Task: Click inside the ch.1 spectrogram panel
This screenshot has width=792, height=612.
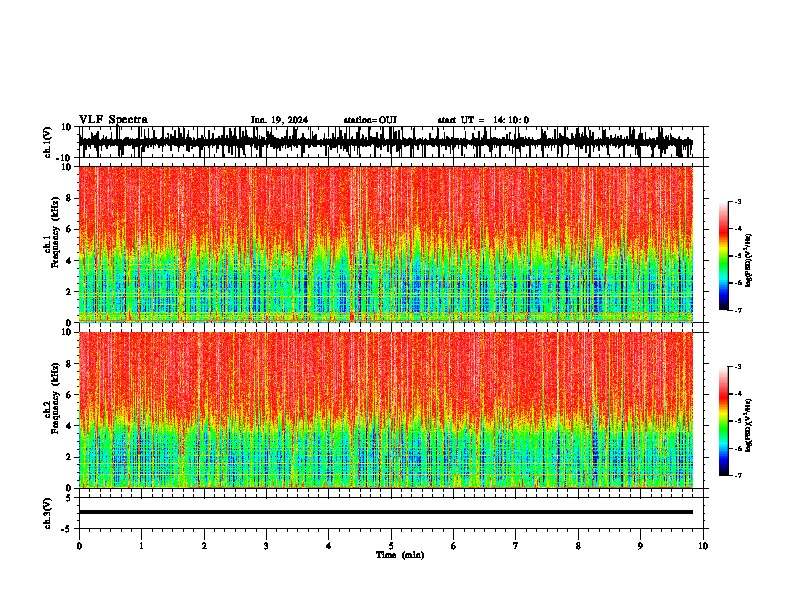Action: tap(386, 244)
